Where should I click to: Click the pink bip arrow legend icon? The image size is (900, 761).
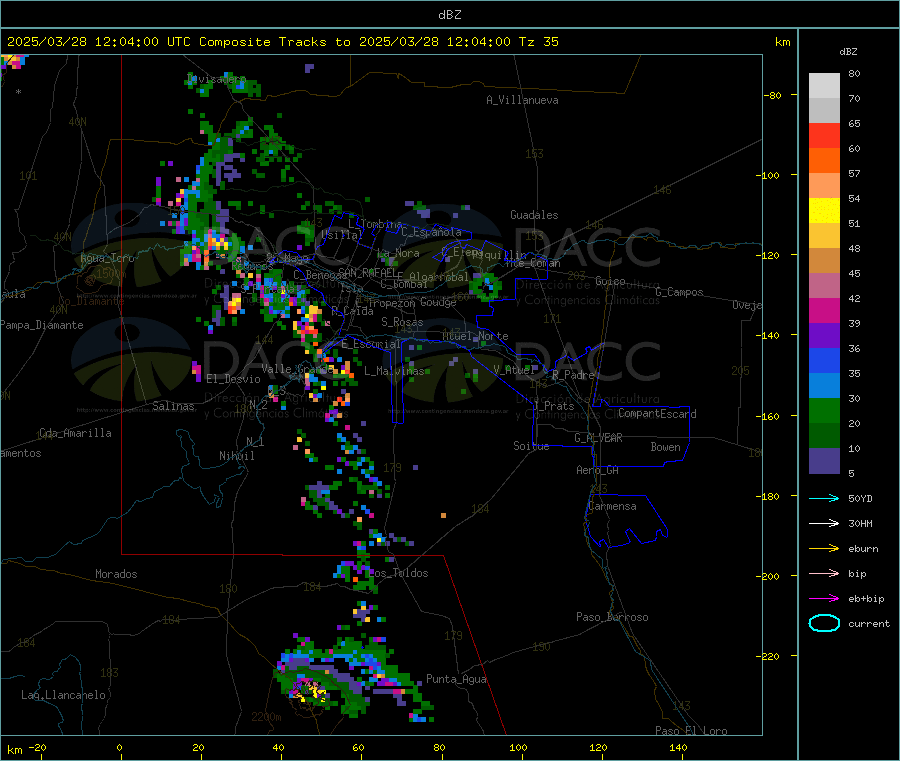[824, 573]
